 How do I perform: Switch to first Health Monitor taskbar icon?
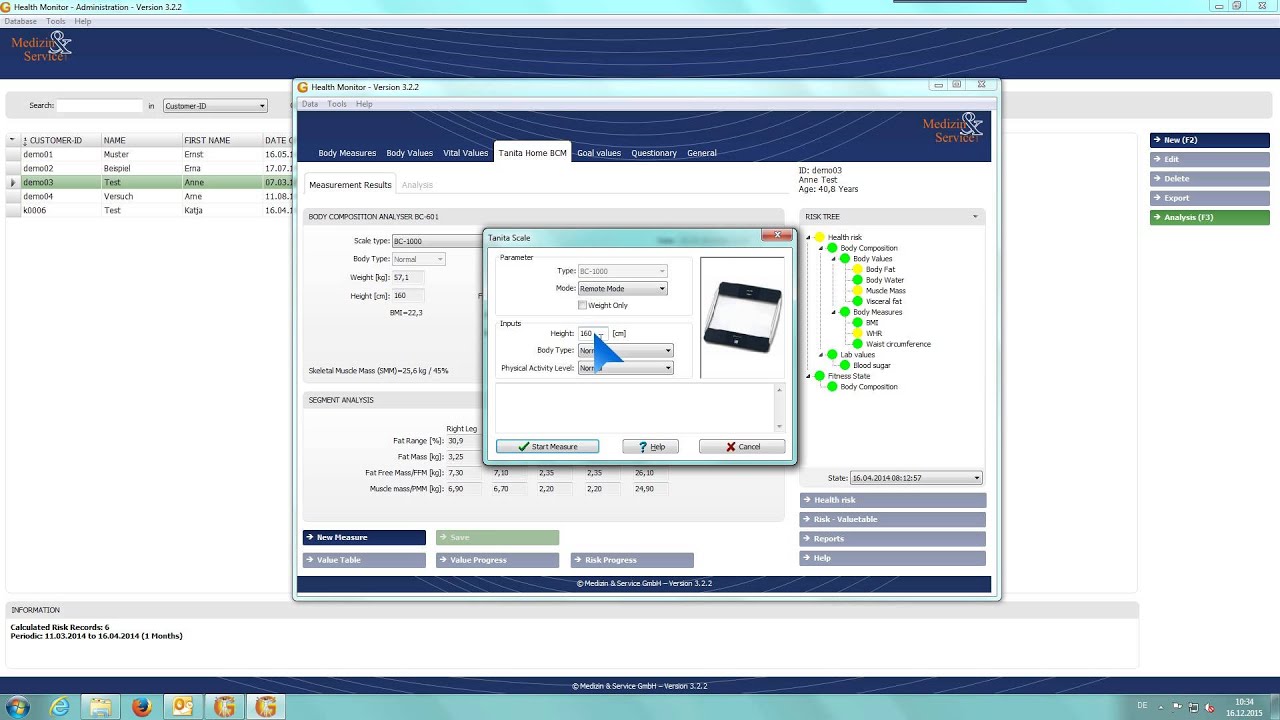(x=224, y=707)
